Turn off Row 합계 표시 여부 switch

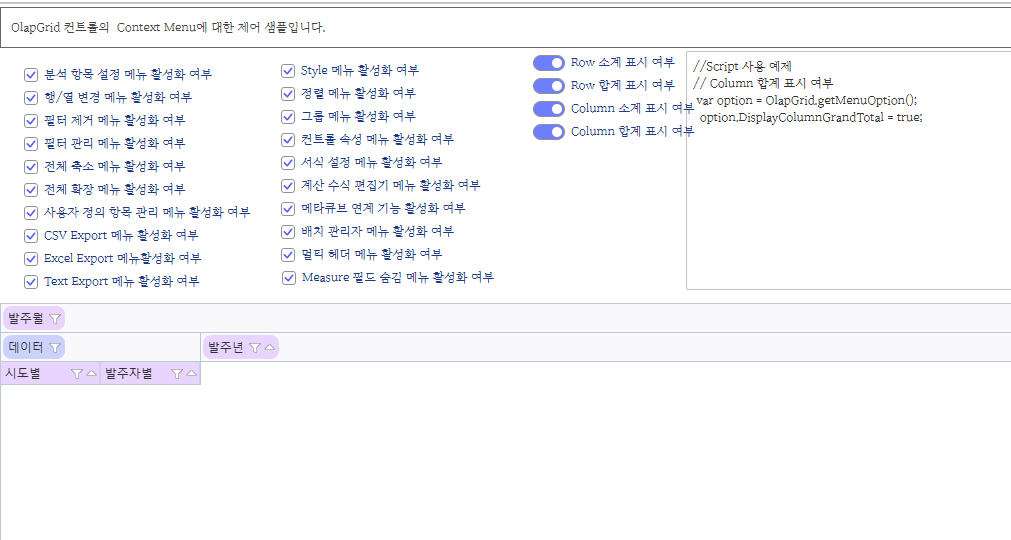pos(549,86)
